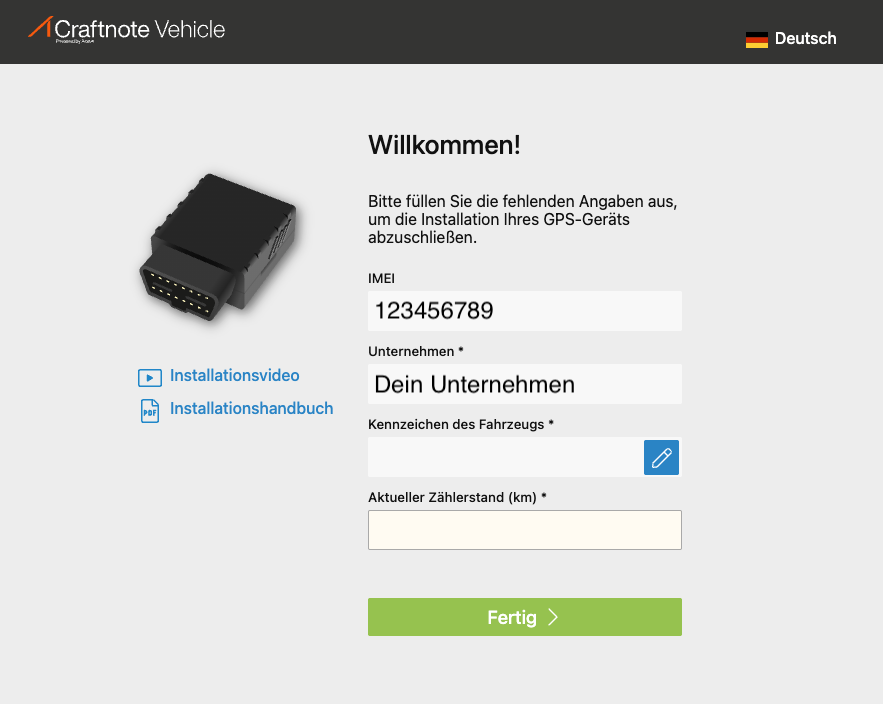Click the PDF document icon
The image size is (883, 704).
click(150, 411)
